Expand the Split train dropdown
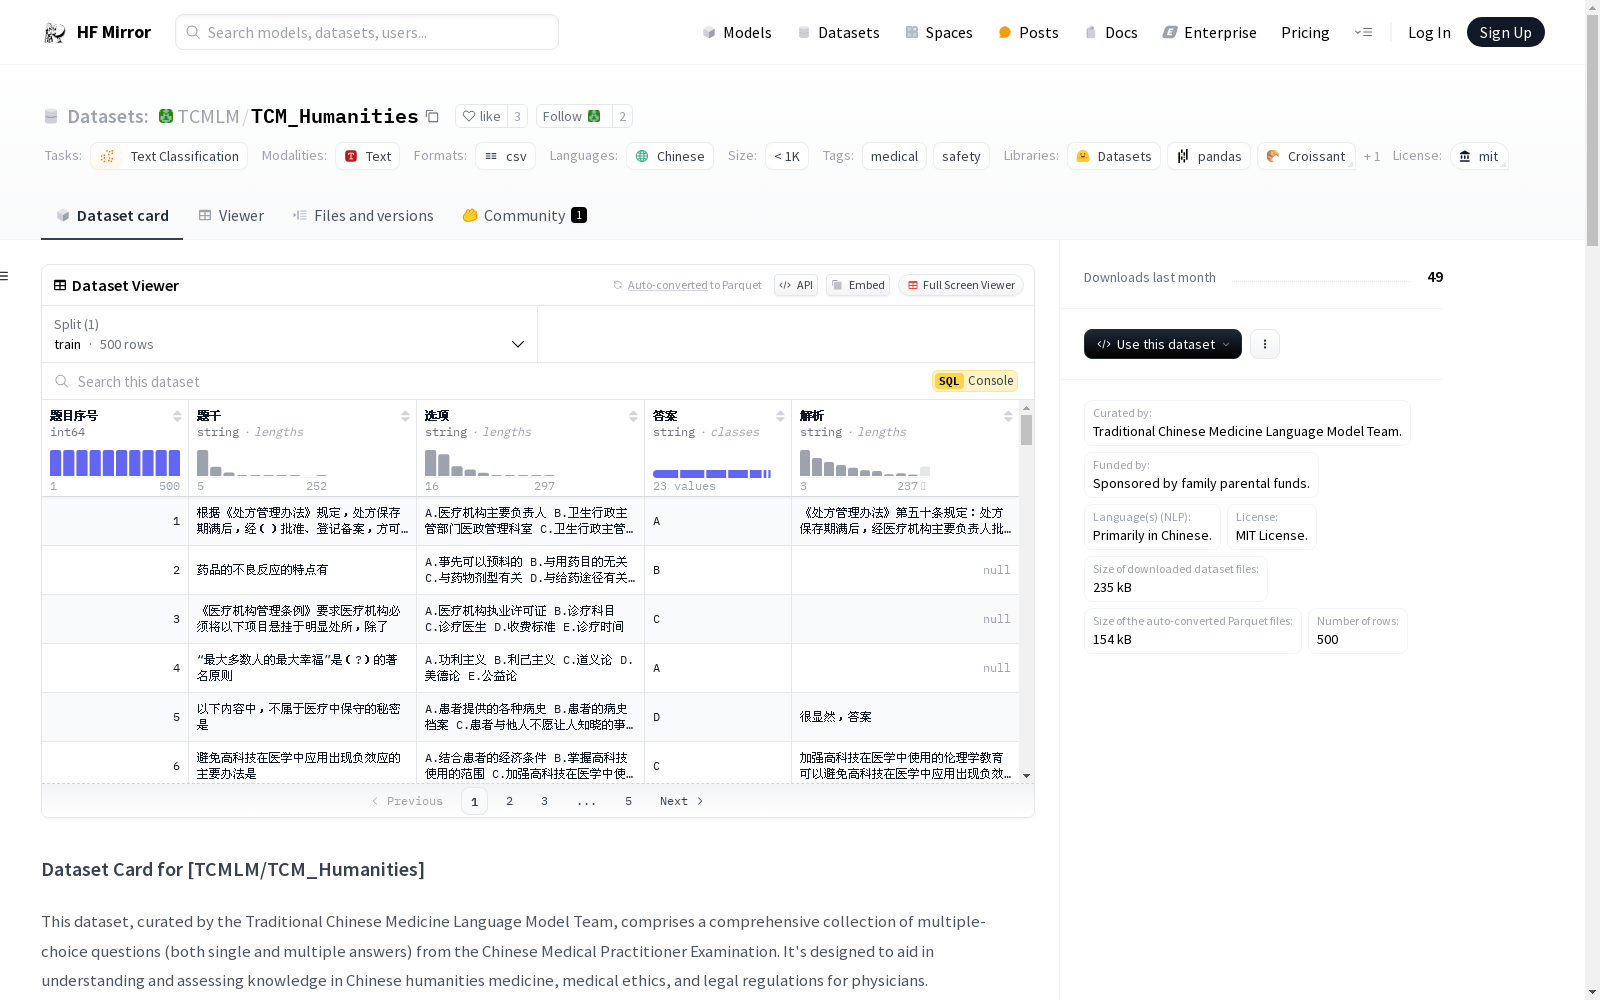 click(290, 334)
